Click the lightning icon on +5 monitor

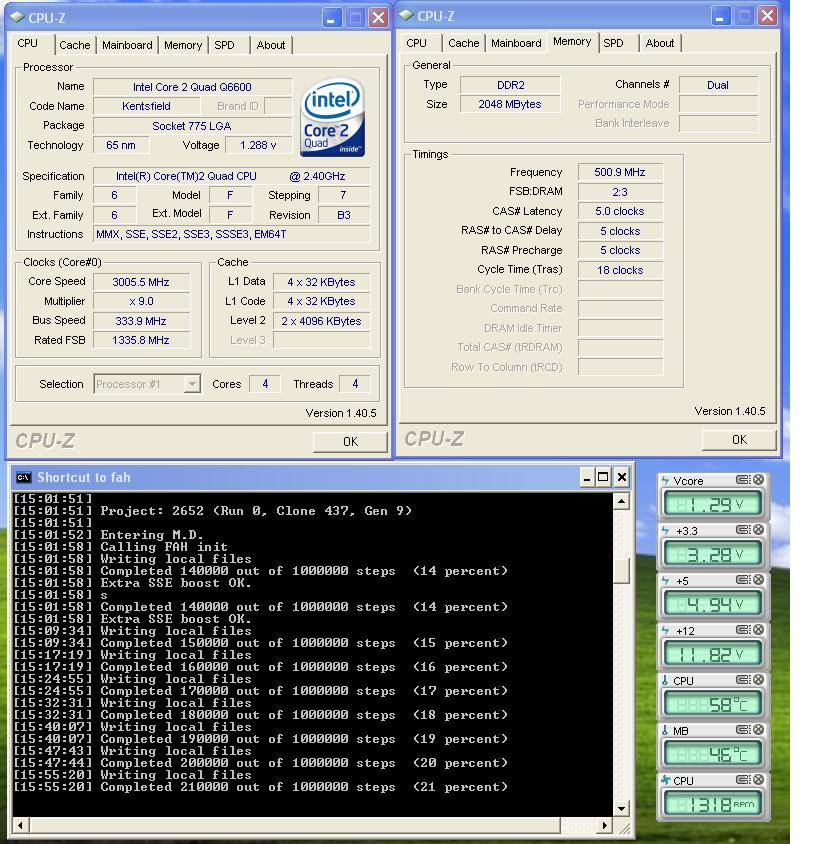(665, 580)
